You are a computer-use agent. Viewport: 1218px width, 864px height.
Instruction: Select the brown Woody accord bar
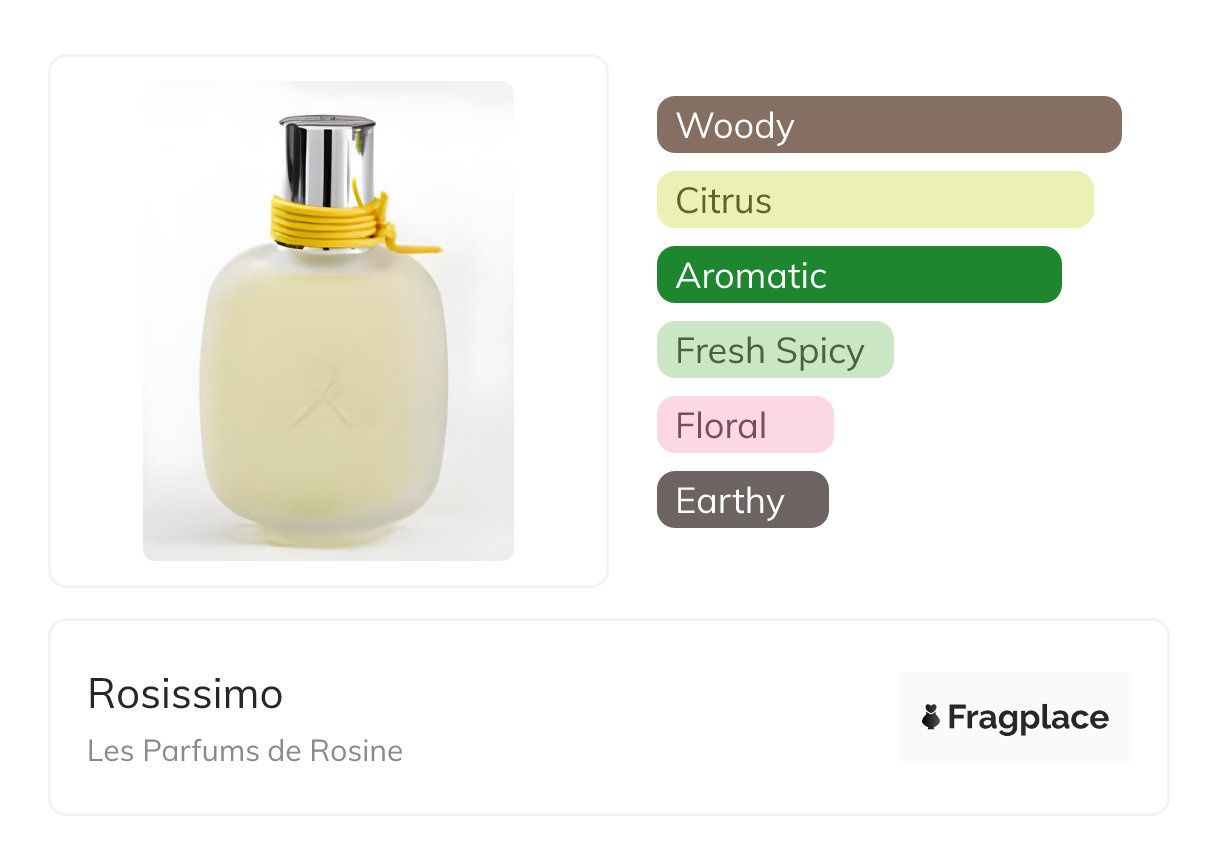tap(889, 125)
